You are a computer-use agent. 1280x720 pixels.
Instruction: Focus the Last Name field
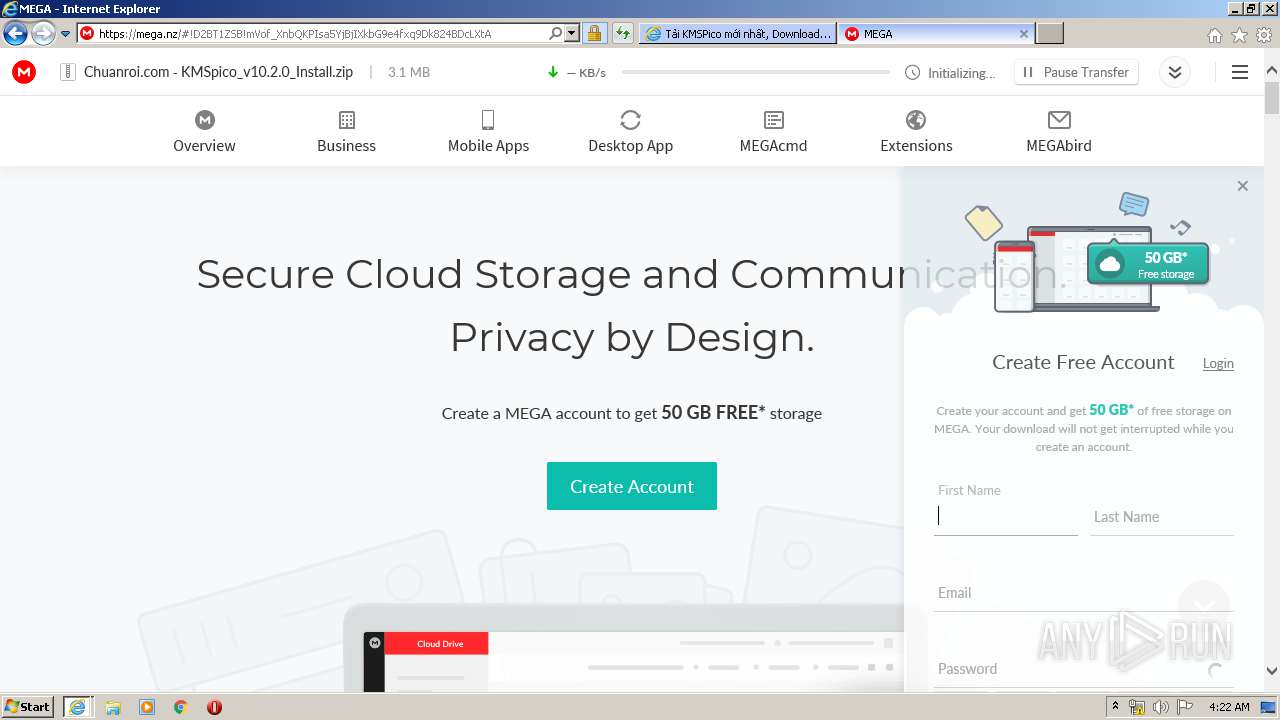[1162, 517]
